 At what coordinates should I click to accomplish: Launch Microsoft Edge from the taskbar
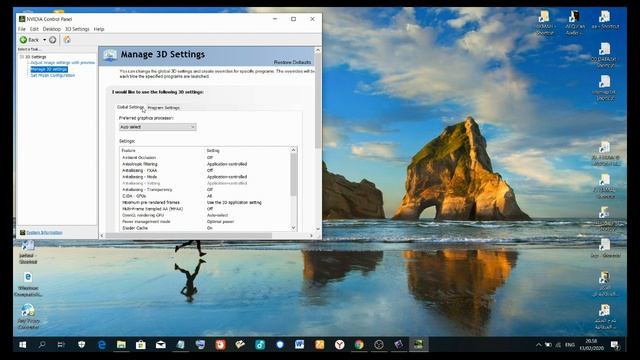(102, 345)
